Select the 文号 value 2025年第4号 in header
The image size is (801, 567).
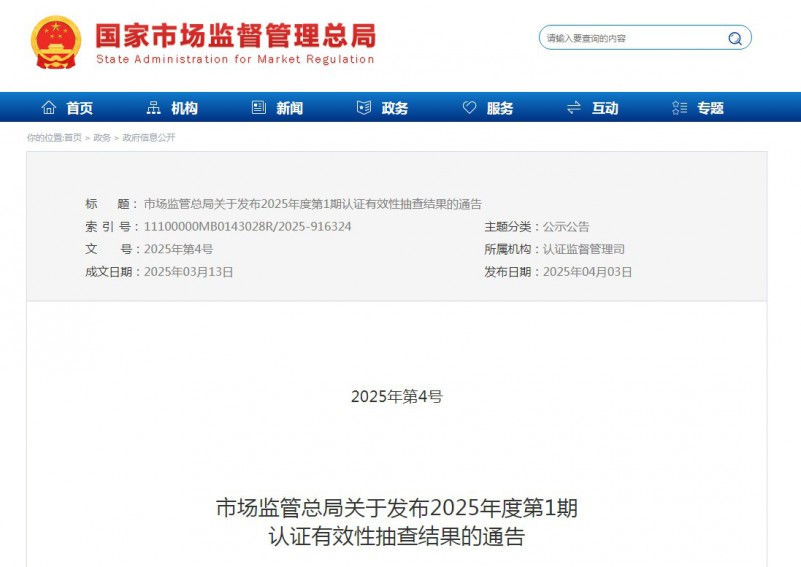[178, 249]
